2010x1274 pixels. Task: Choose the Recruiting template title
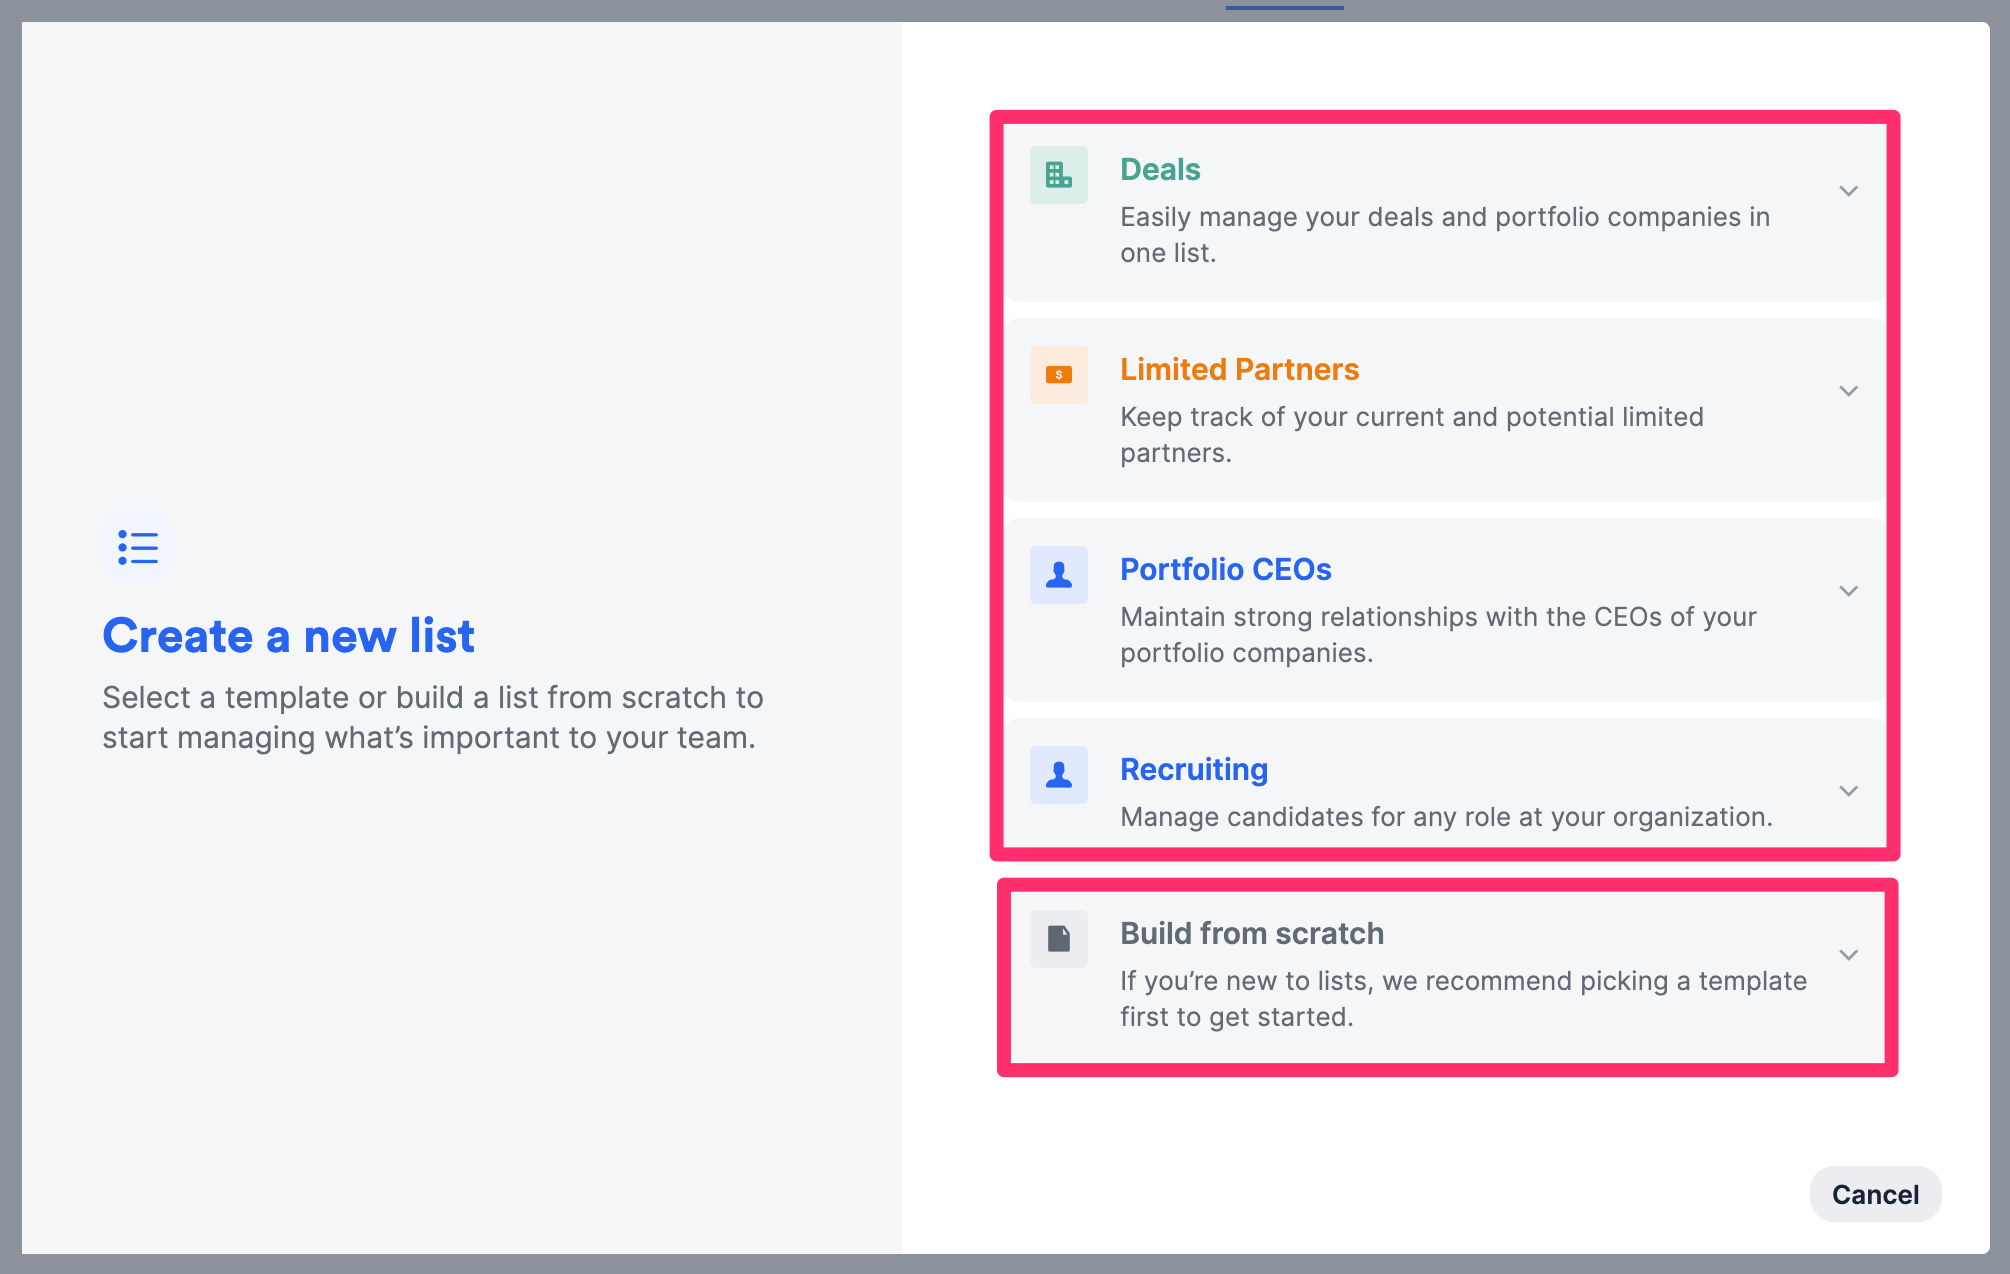click(1193, 769)
